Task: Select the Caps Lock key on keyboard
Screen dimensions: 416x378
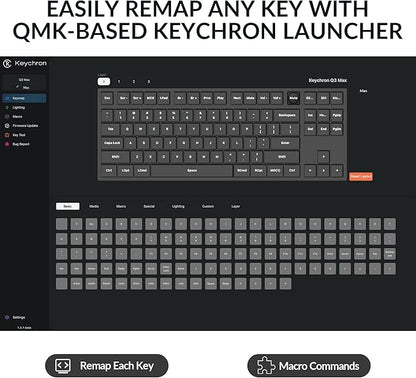Action: [112, 143]
